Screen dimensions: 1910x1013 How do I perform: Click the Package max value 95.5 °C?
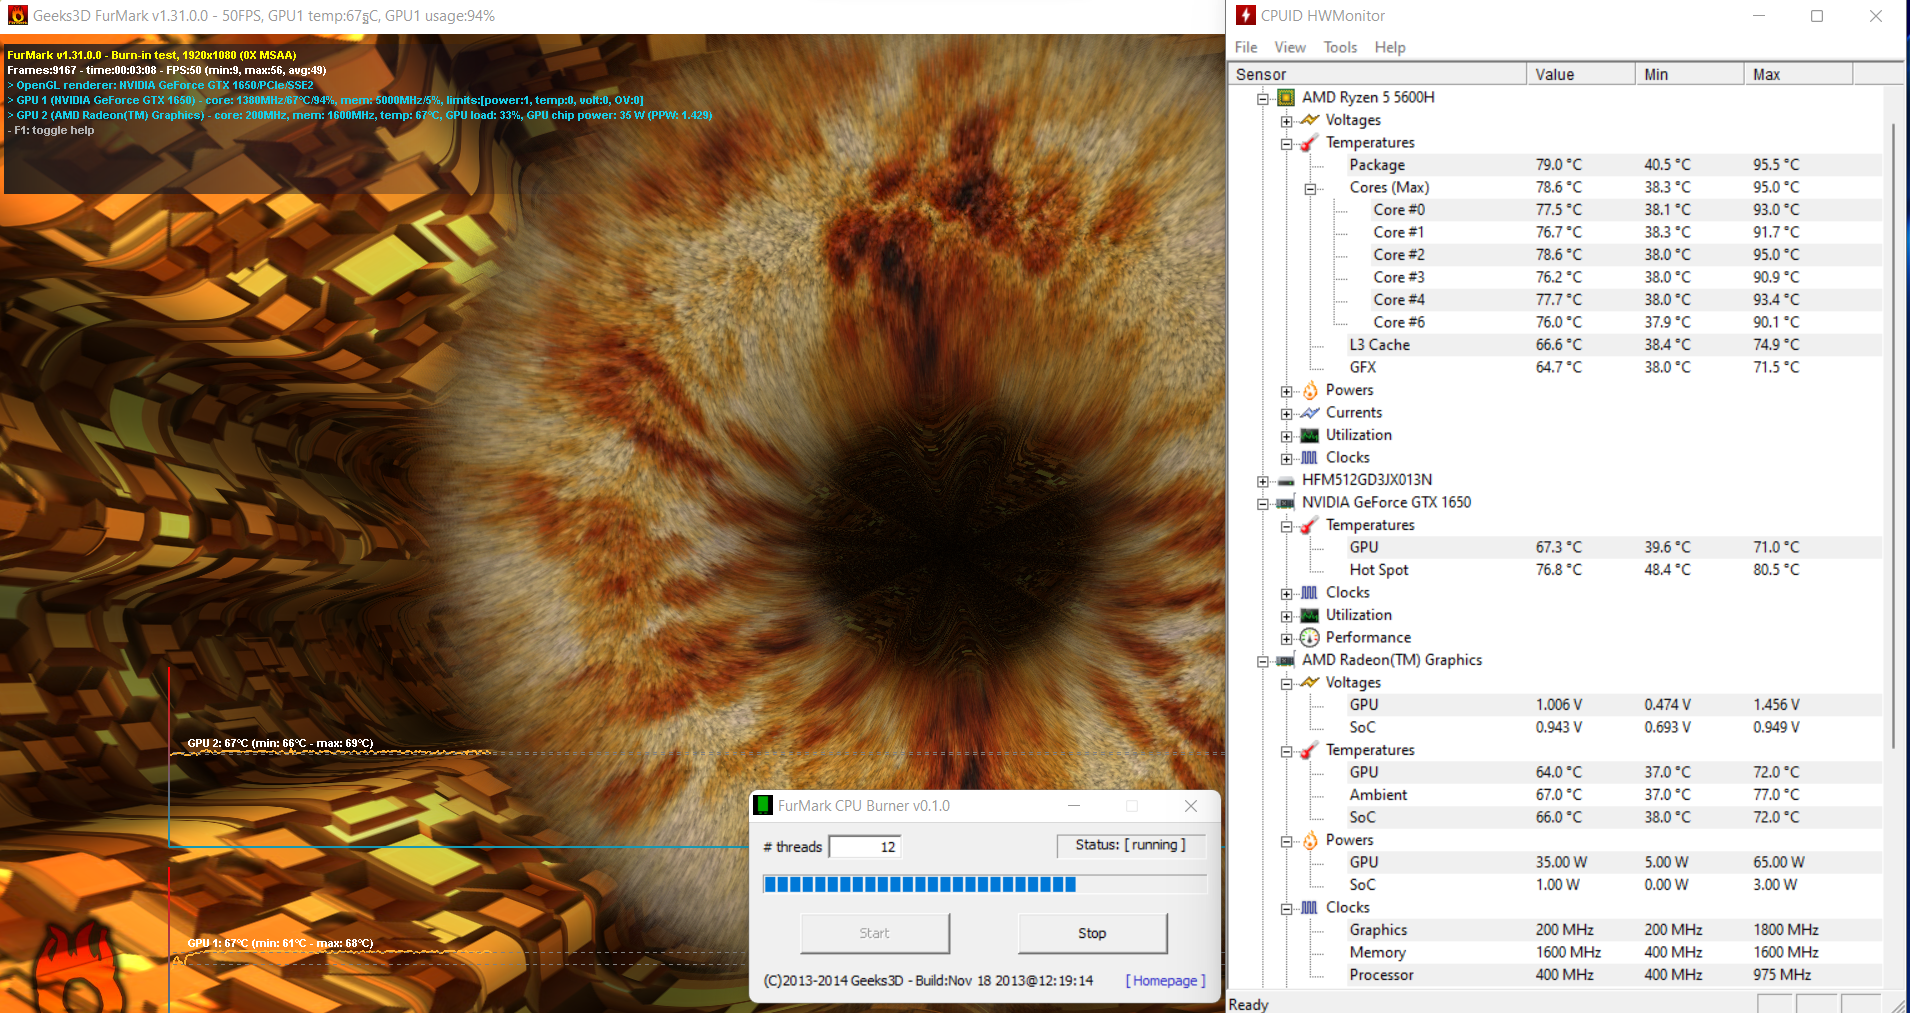[1776, 165]
